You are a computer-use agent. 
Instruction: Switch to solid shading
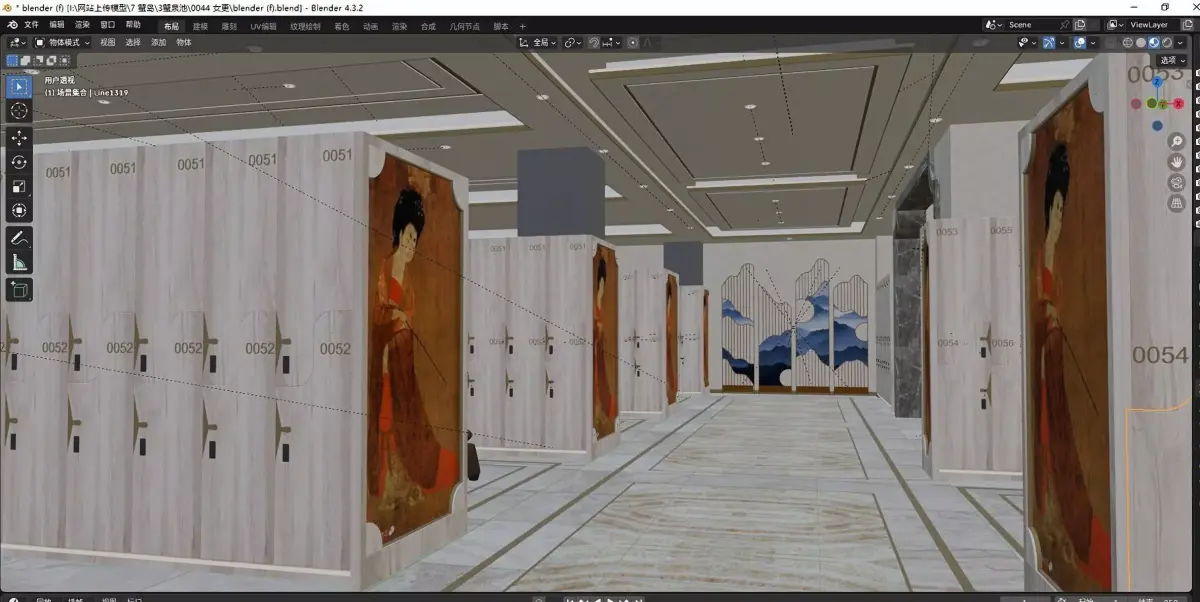click(1141, 43)
